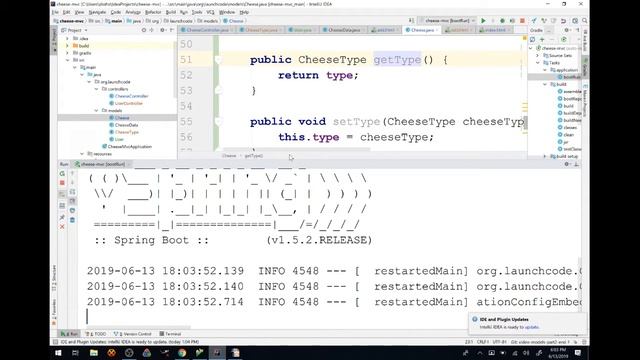This screenshot has width=640, height=360.
Task: Expand the build setup folder in Gradle
Action: pyautogui.click(x=545, y=156)
